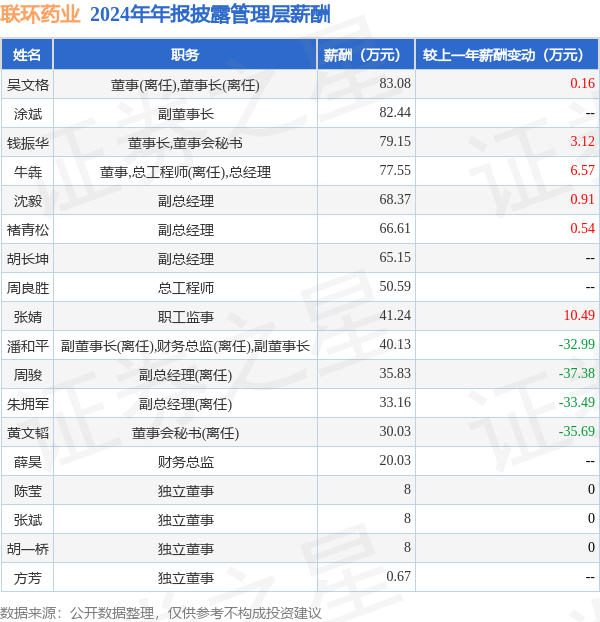Image resolution: width=600 pixels, height=622 pixels.
Task: Click the position 董事(离任),董事长(离任)
Action: click(x=185, y=85)
